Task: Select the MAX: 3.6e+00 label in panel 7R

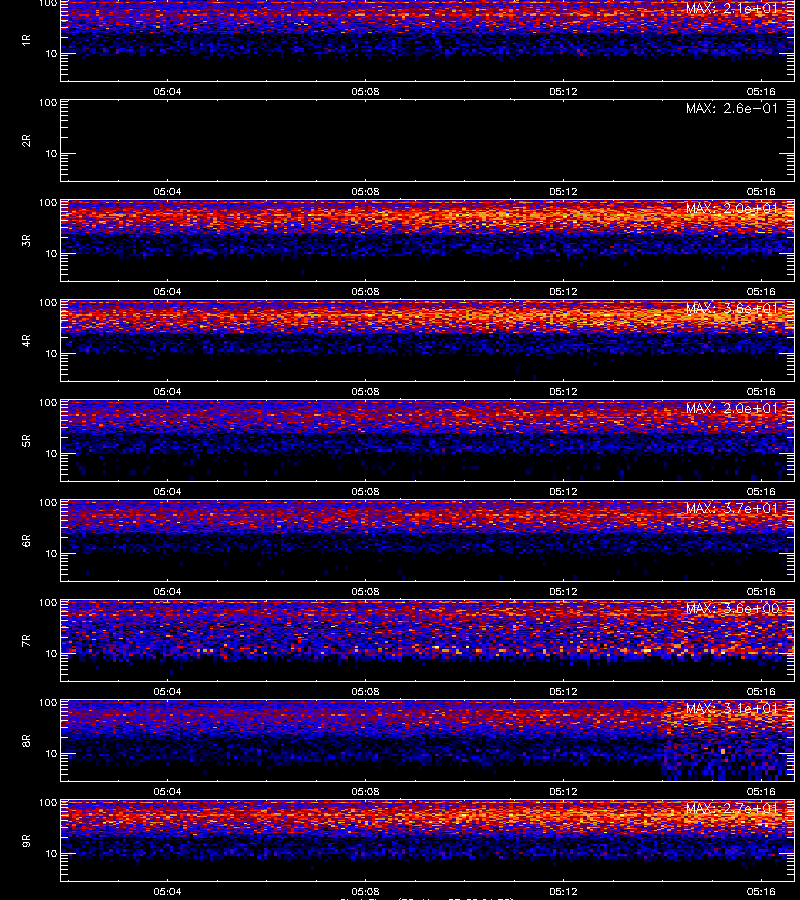Action: pos(732,608)
